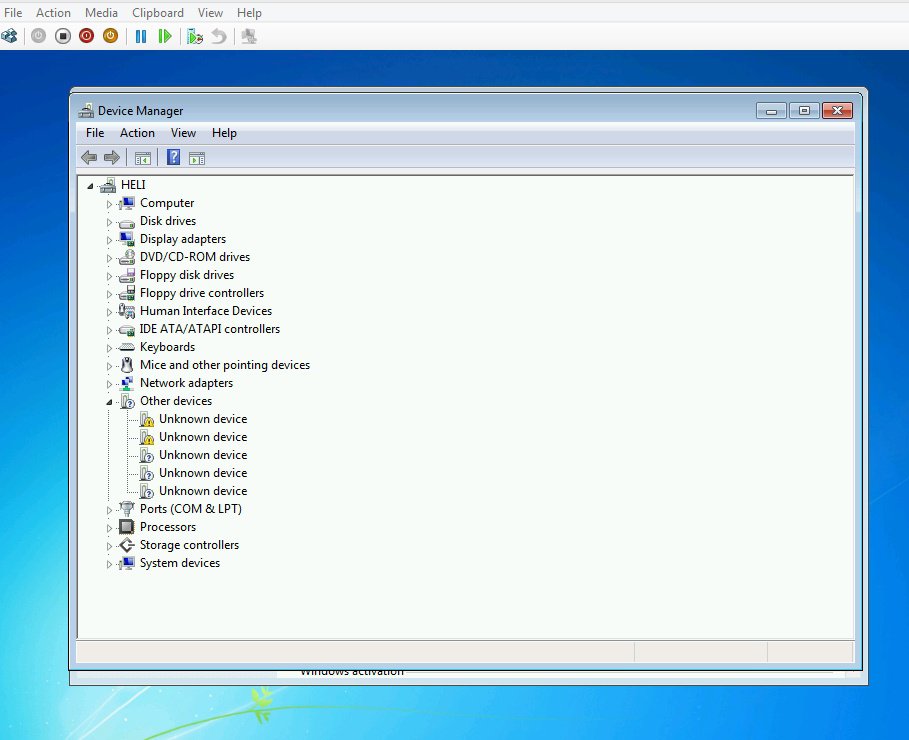Open Help using the blue question mark icon
Screen dimensions: 909x740
coord(172,157)
